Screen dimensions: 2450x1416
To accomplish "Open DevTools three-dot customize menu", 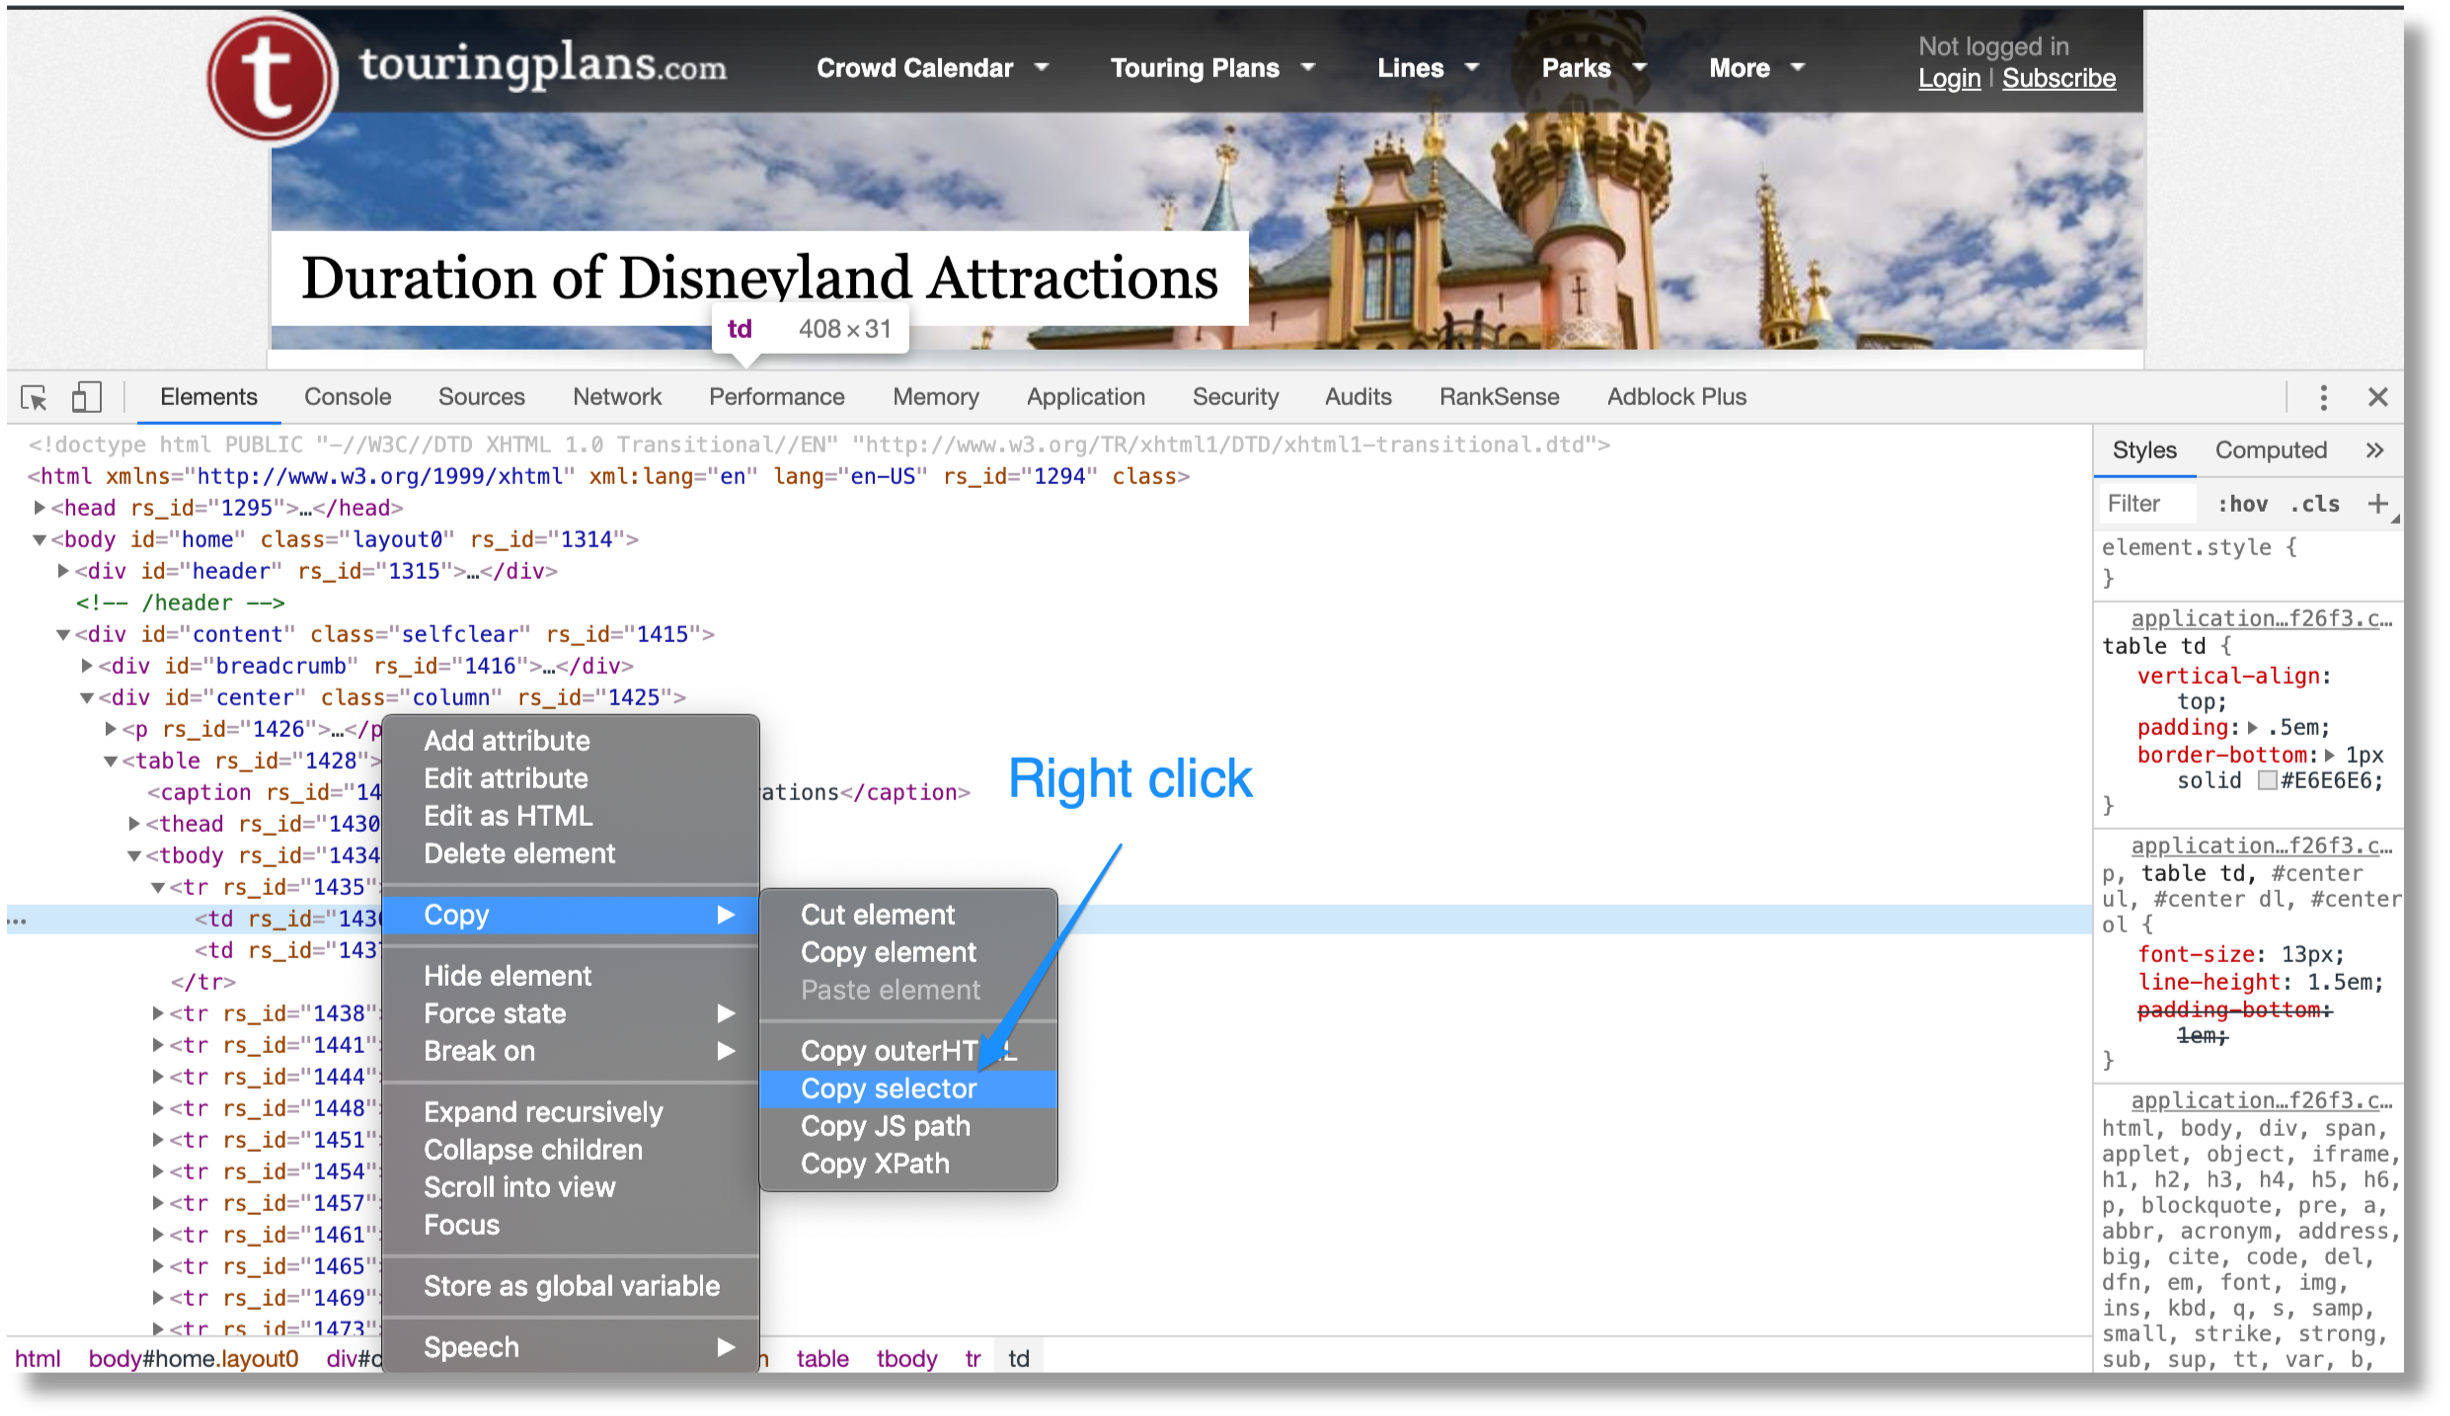I will click(x=2323, y=398).
